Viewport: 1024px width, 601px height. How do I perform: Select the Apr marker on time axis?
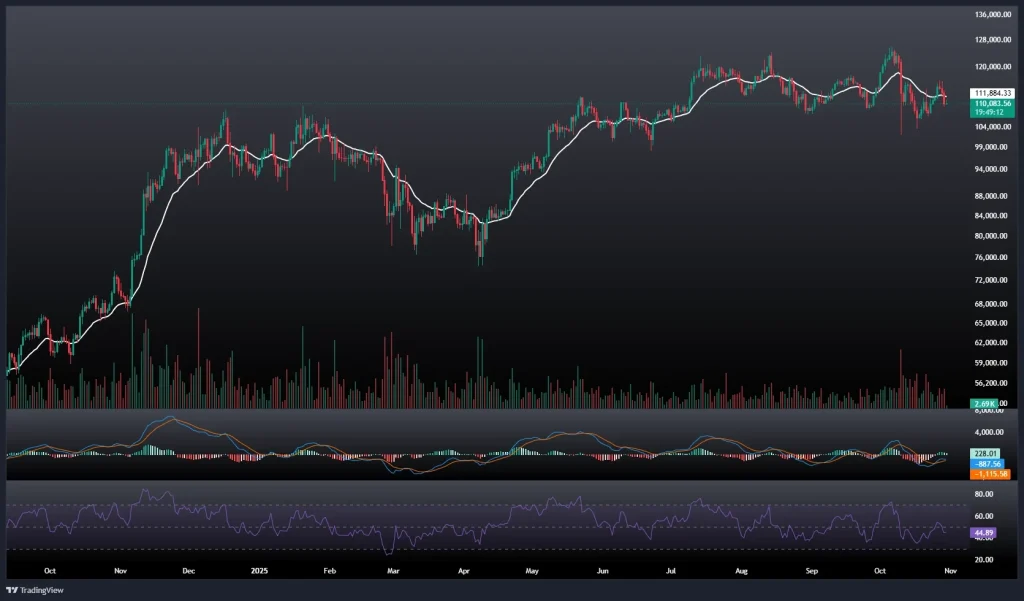click(x=464, y=571)
